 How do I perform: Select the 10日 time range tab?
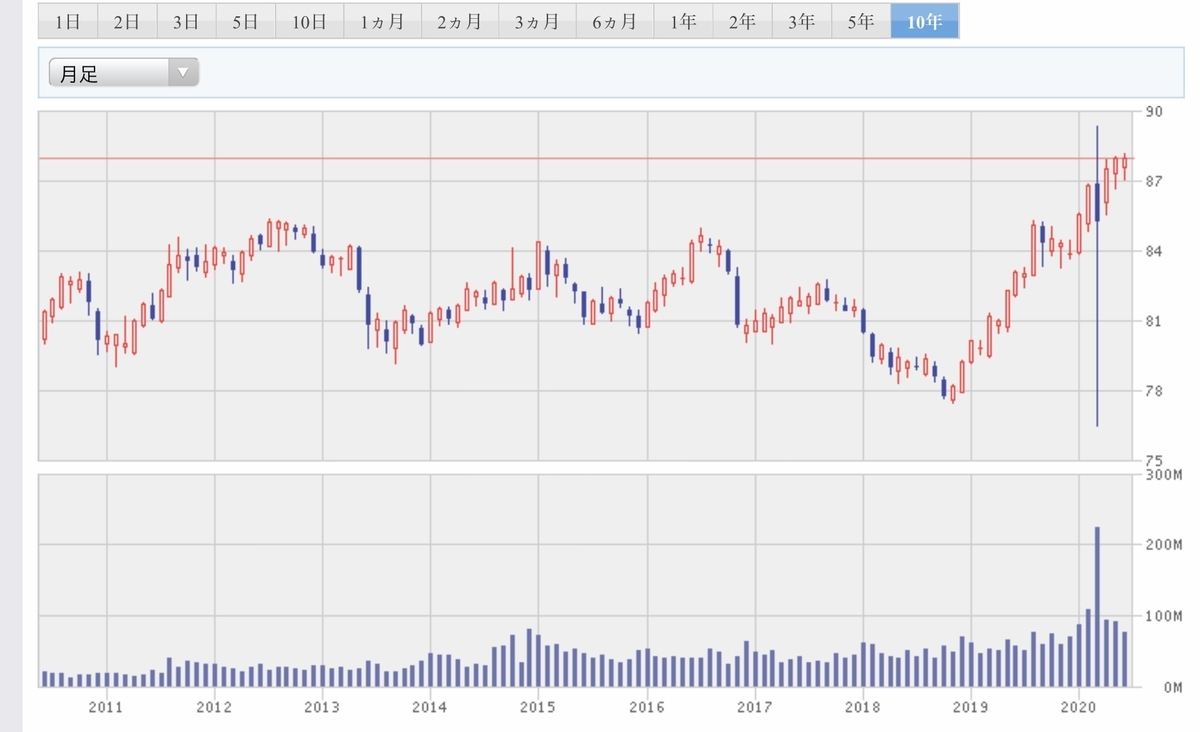pyautogui.click(x=309, y=21)
